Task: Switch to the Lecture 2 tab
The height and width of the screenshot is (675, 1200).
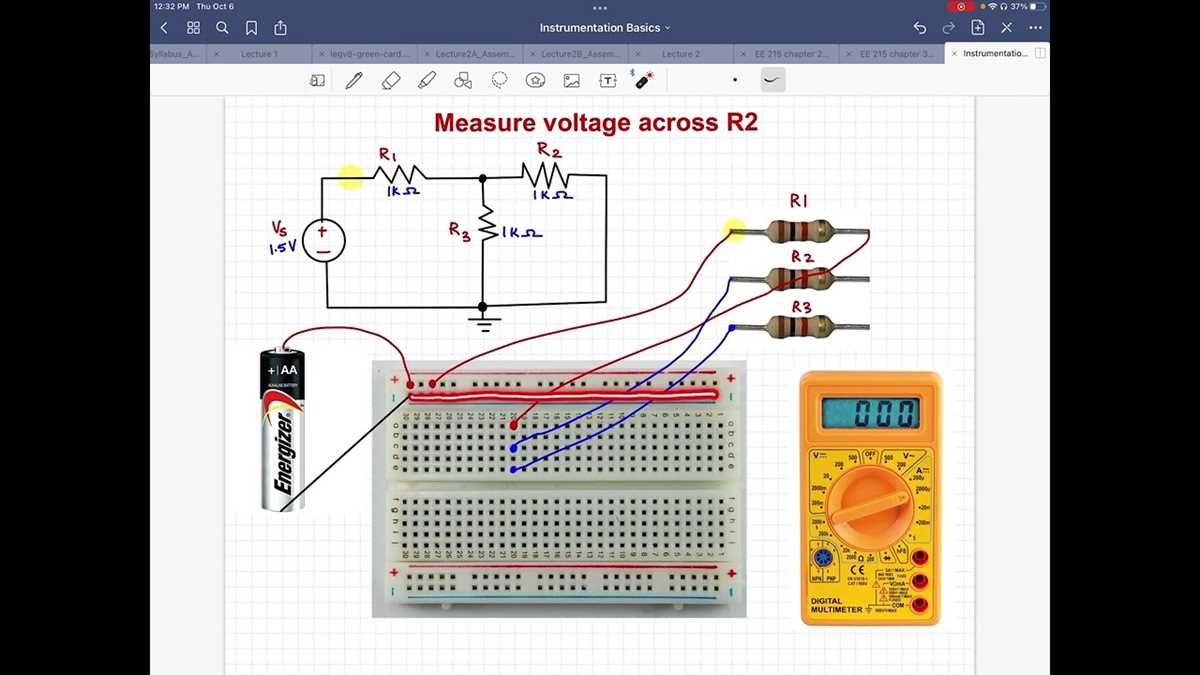Action: click(x=681, y=54)
